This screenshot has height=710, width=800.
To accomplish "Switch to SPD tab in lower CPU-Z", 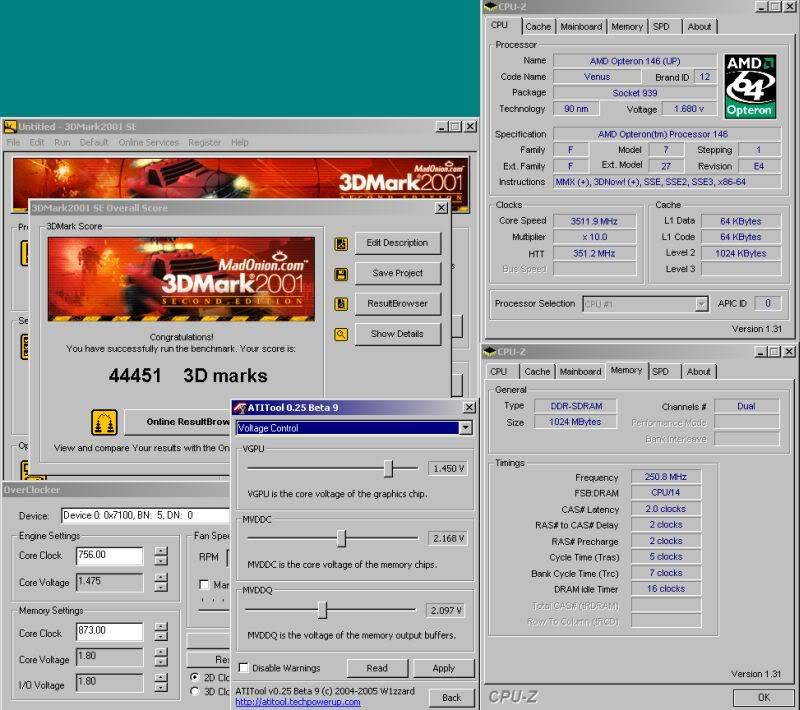I will click(x=660, y=372).
